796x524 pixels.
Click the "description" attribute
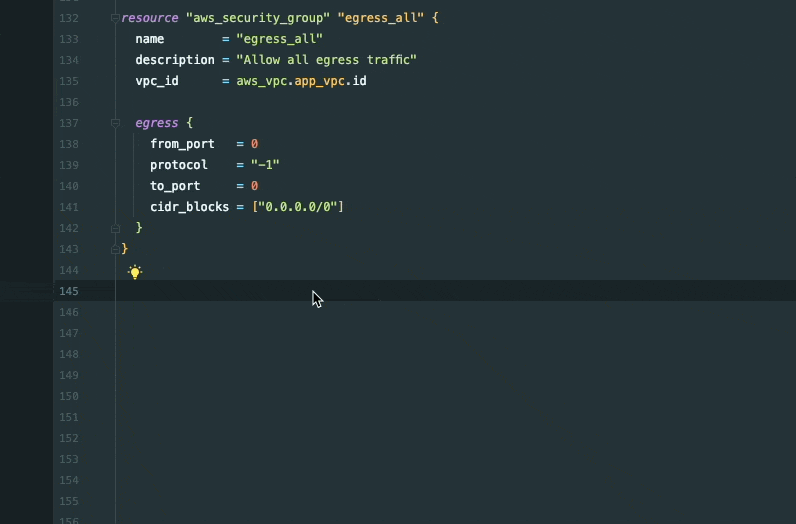pos(175,60)
